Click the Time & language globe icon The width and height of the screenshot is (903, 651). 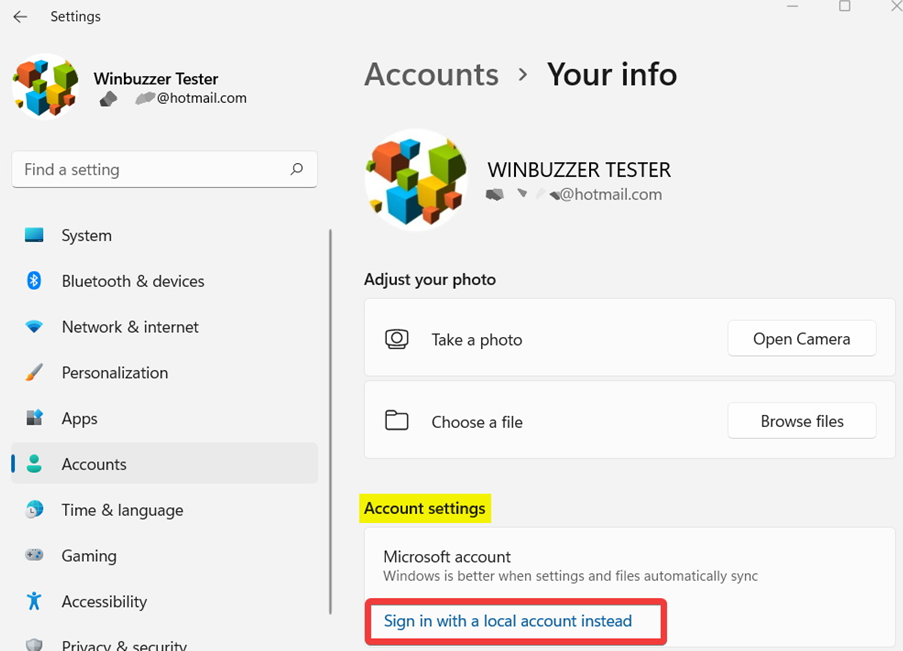pos(34,509)
